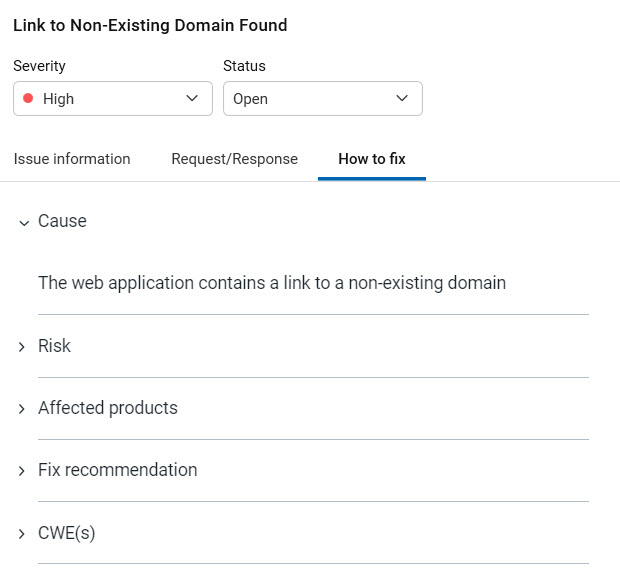Click the issue title Link to Non-Existing Domain Found
Image resolution: width=620 pixels, height=586 pixels.
coord(150,26)
